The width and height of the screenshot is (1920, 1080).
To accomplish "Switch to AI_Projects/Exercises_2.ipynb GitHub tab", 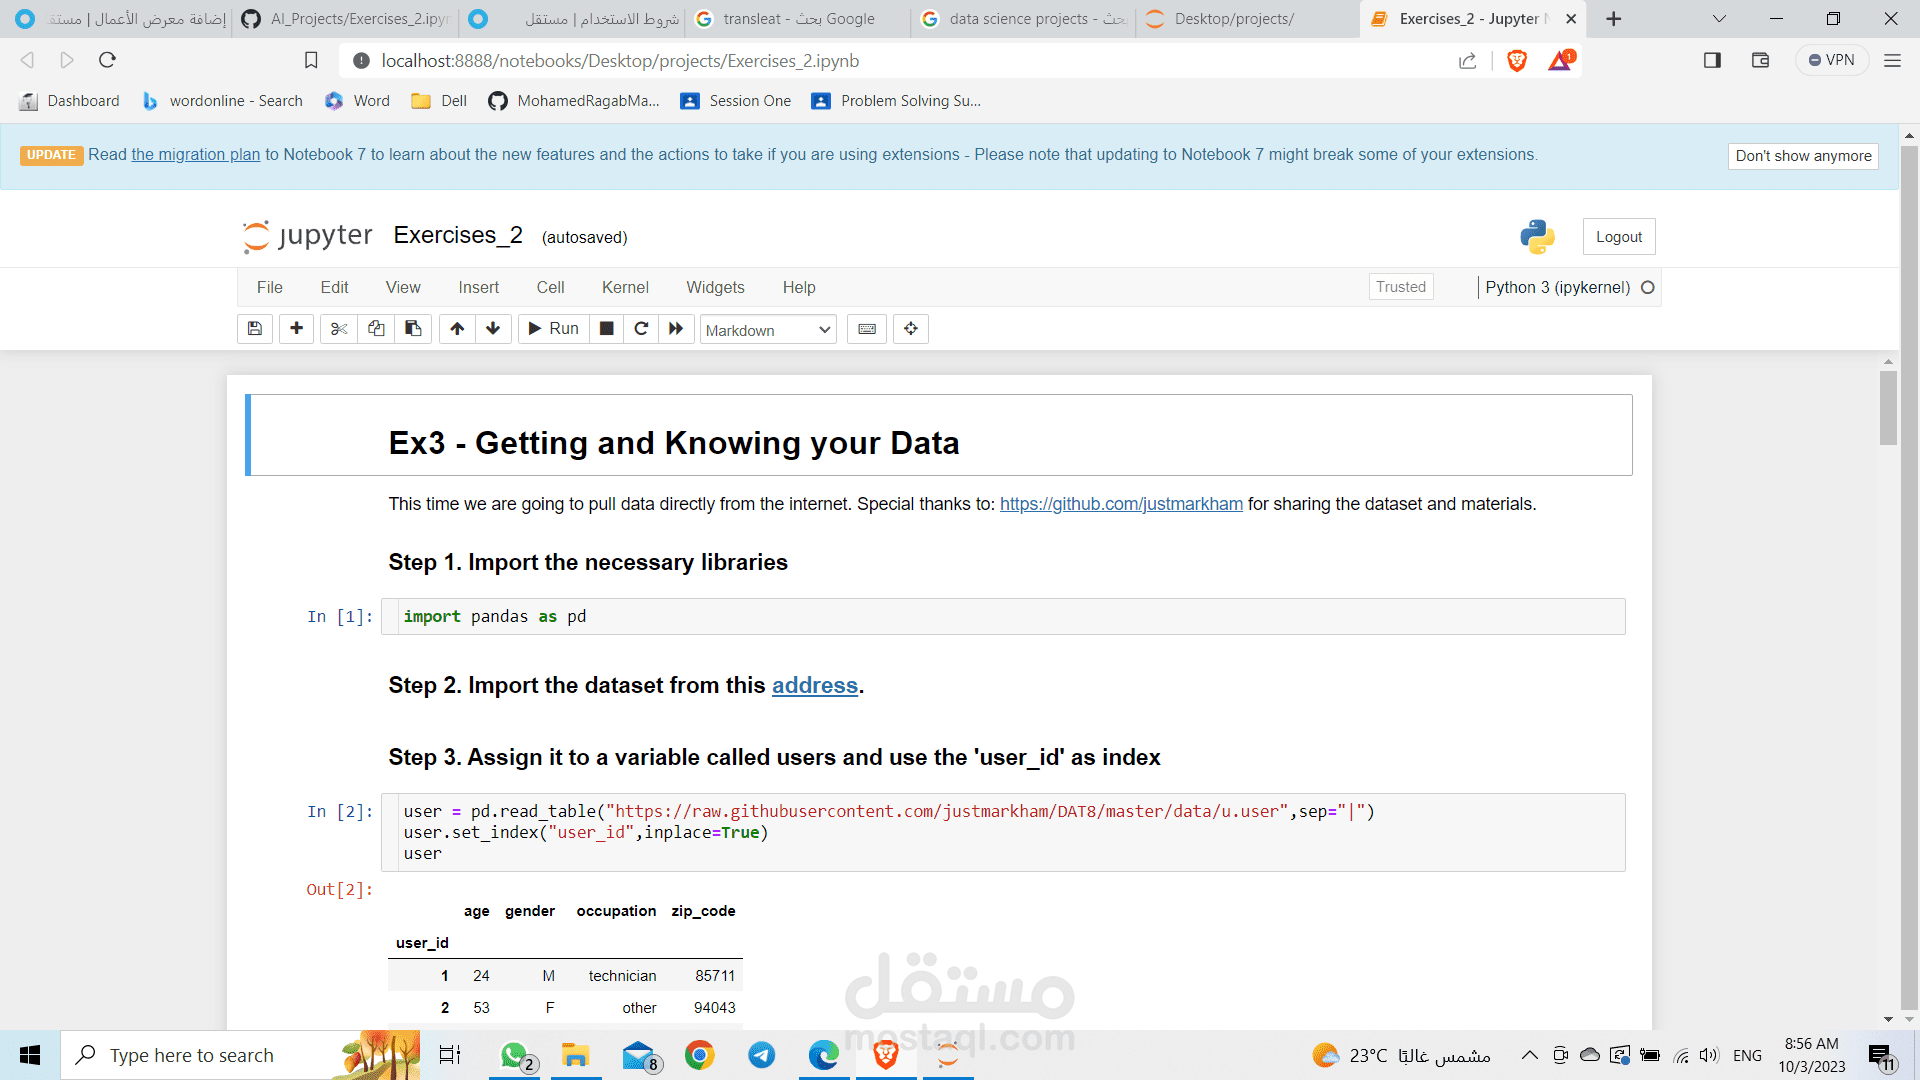I will (346, 19).
